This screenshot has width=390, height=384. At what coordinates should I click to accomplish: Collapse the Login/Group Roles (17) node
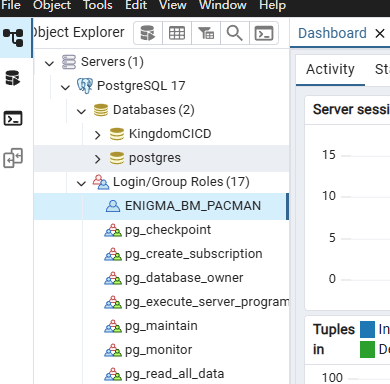coord(81,183)
